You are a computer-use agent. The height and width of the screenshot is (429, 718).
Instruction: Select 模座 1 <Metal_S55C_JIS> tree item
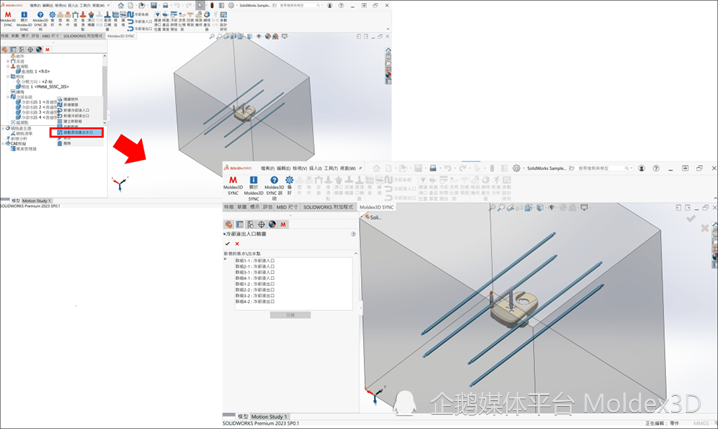coord(42,87)
